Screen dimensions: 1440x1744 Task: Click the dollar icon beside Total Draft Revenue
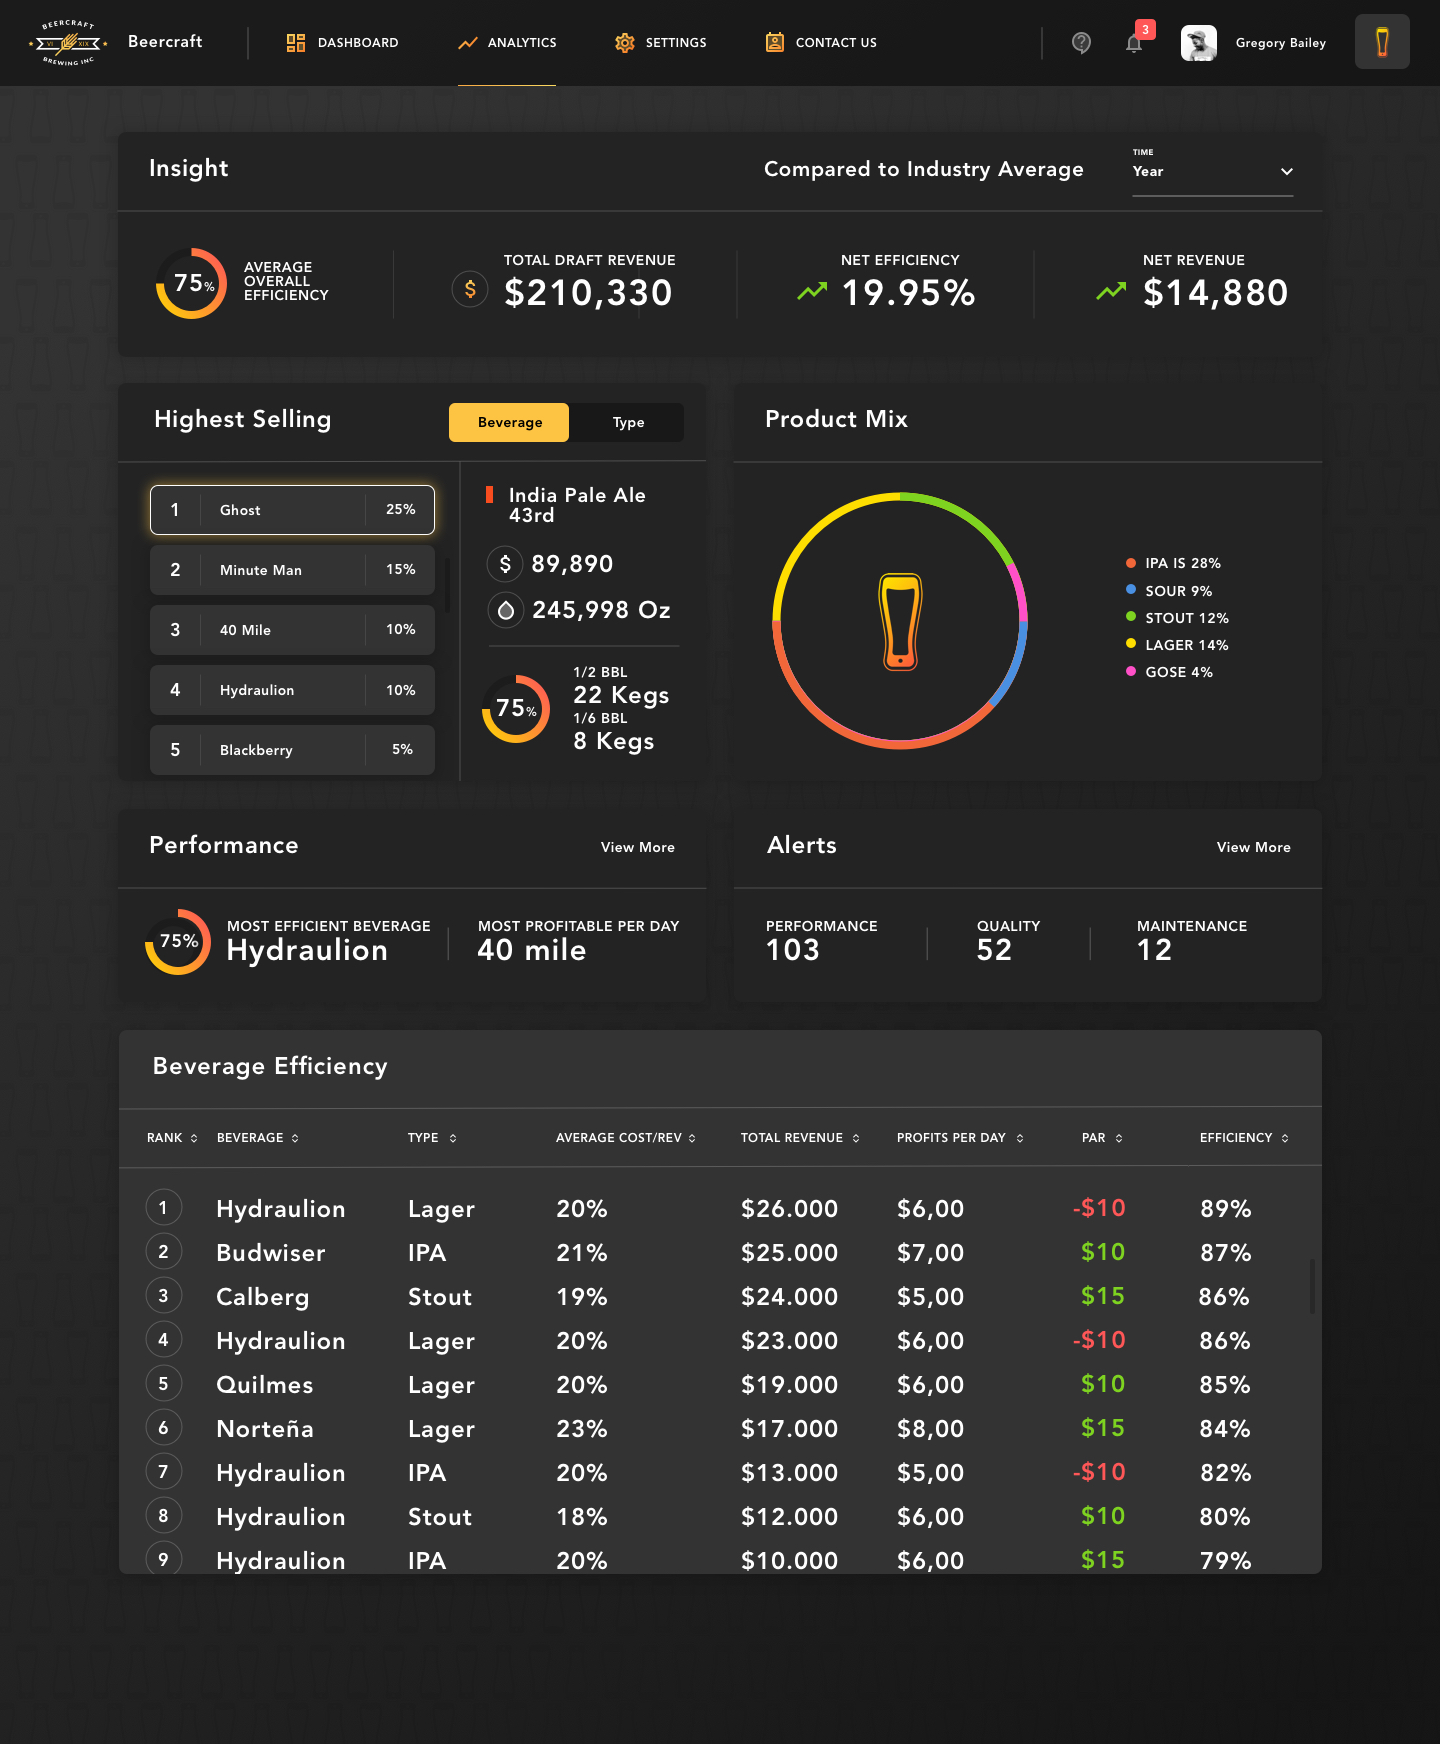pyautogui.click(x=470, y=290)
